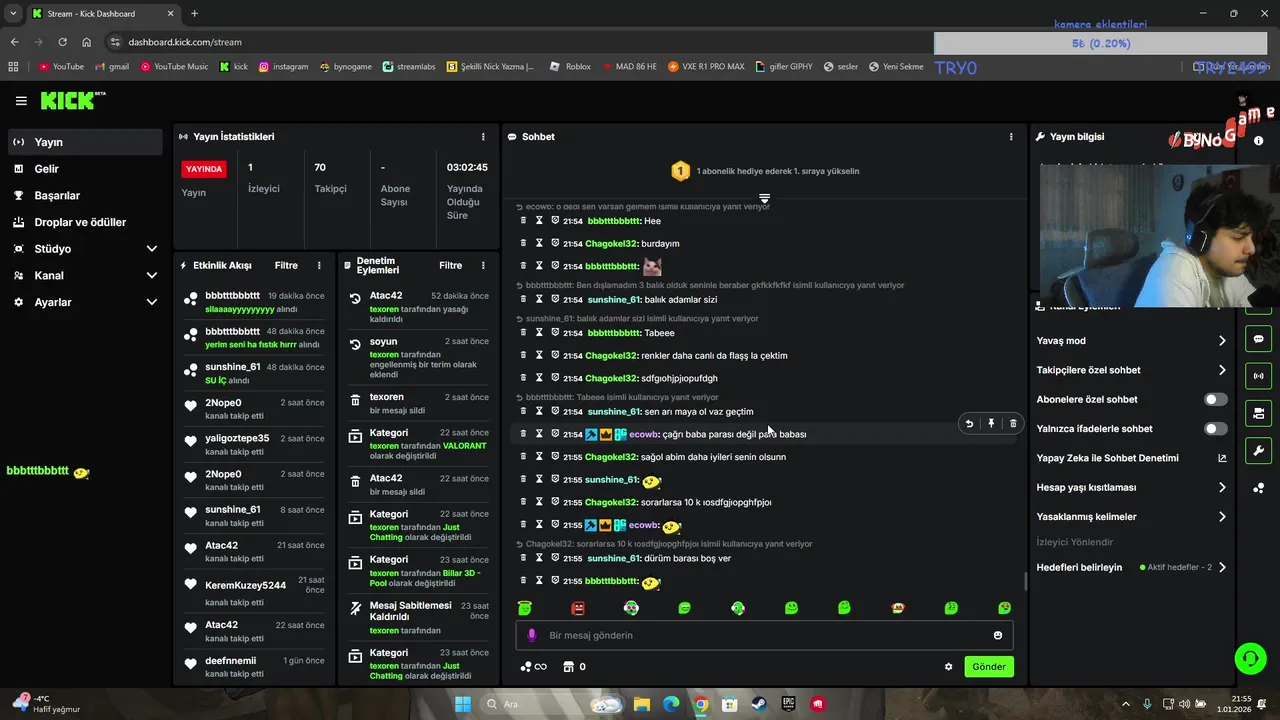This screenshot has height=720, width=1280.
Task: Delete Chagokel32's burdayım message with trash icon
Action: [523, 243]
